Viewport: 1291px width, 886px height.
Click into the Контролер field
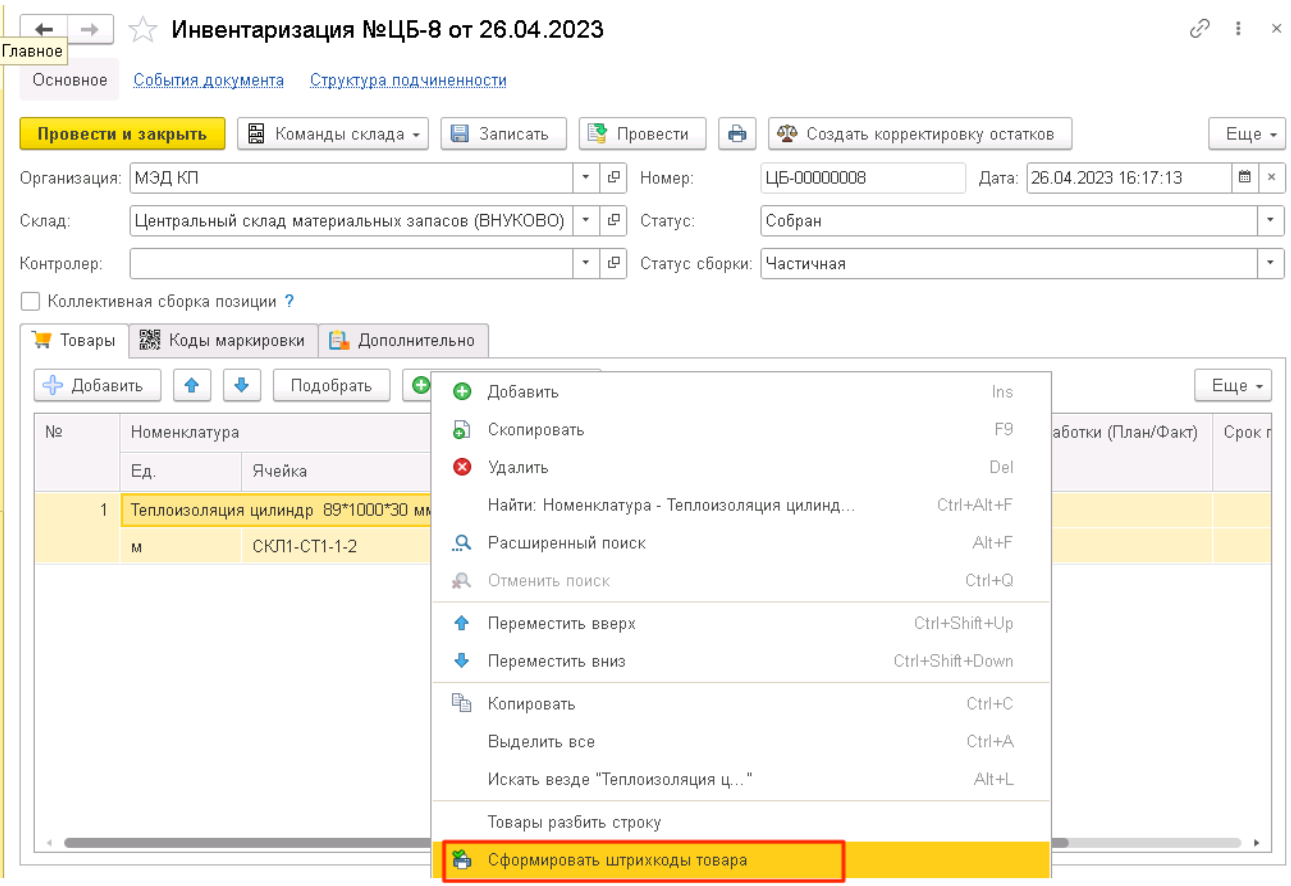(x=351, y=264)
